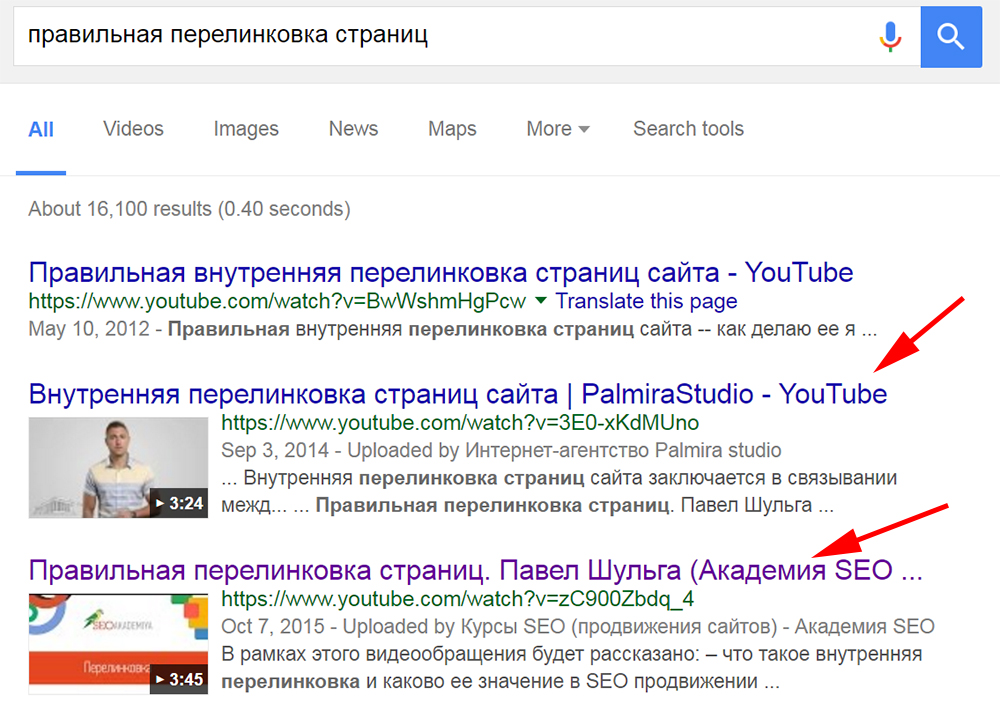The height and width of the screenshot is (718, 1000).
Task: Click the 3:45 SEO Академия video thumbnail
Action: 118,644
